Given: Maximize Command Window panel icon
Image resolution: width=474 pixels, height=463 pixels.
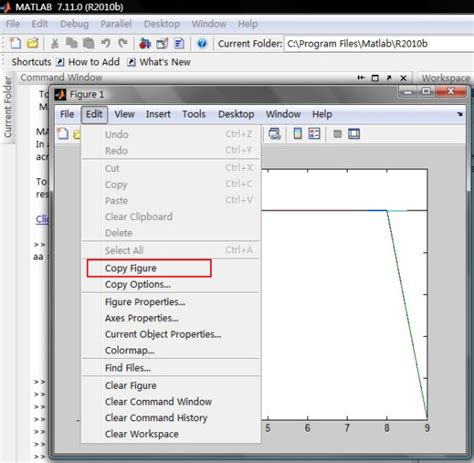Looking at the screenshot, I should click(x=375, y=78).
